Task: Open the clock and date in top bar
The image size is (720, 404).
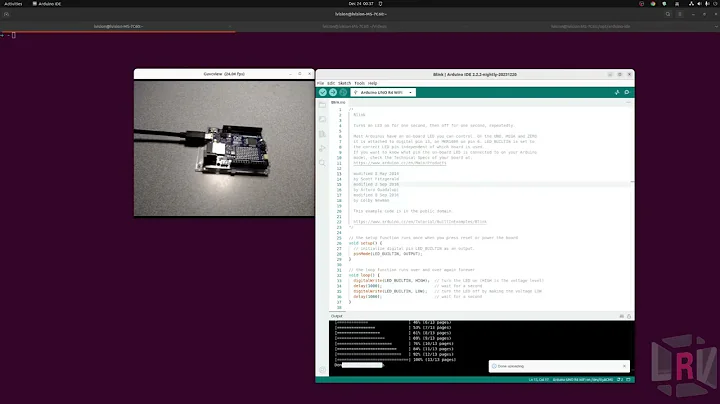Action: [361, 4]
